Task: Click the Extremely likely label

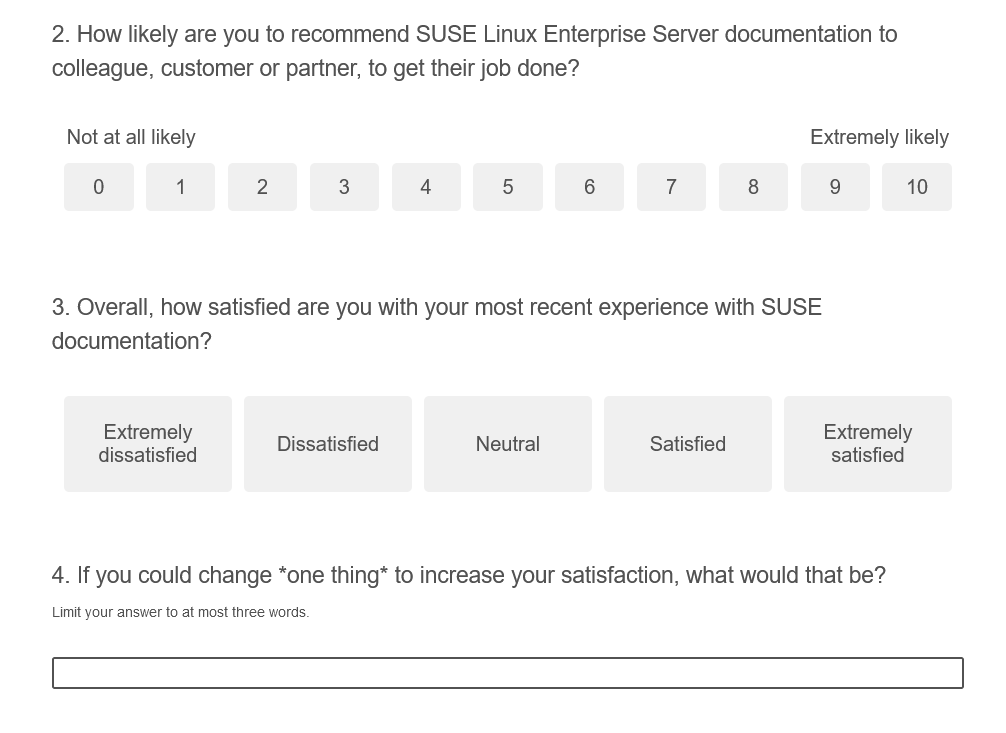Action: tap(879, 137)
